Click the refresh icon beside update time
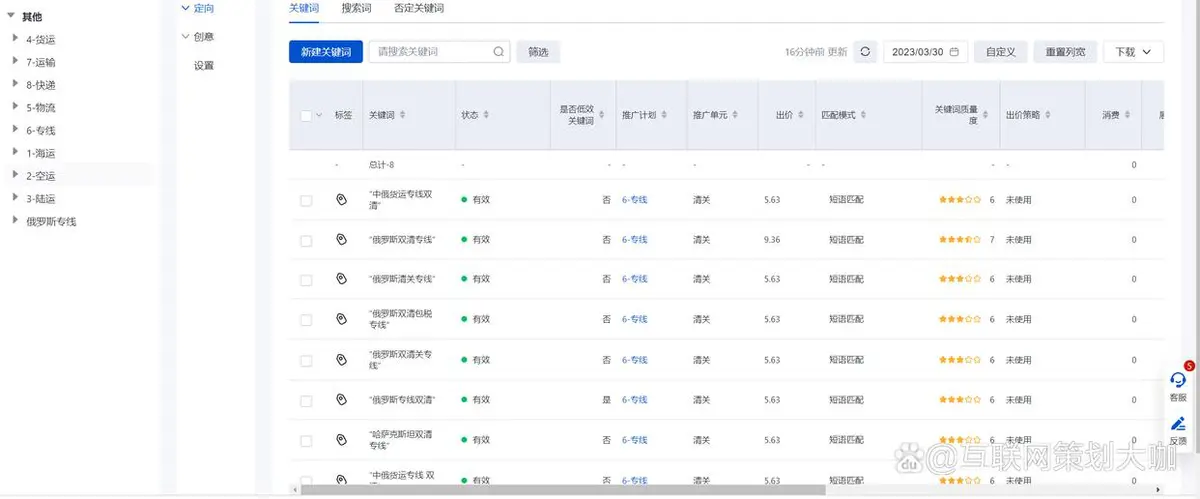 click(866, 52)
